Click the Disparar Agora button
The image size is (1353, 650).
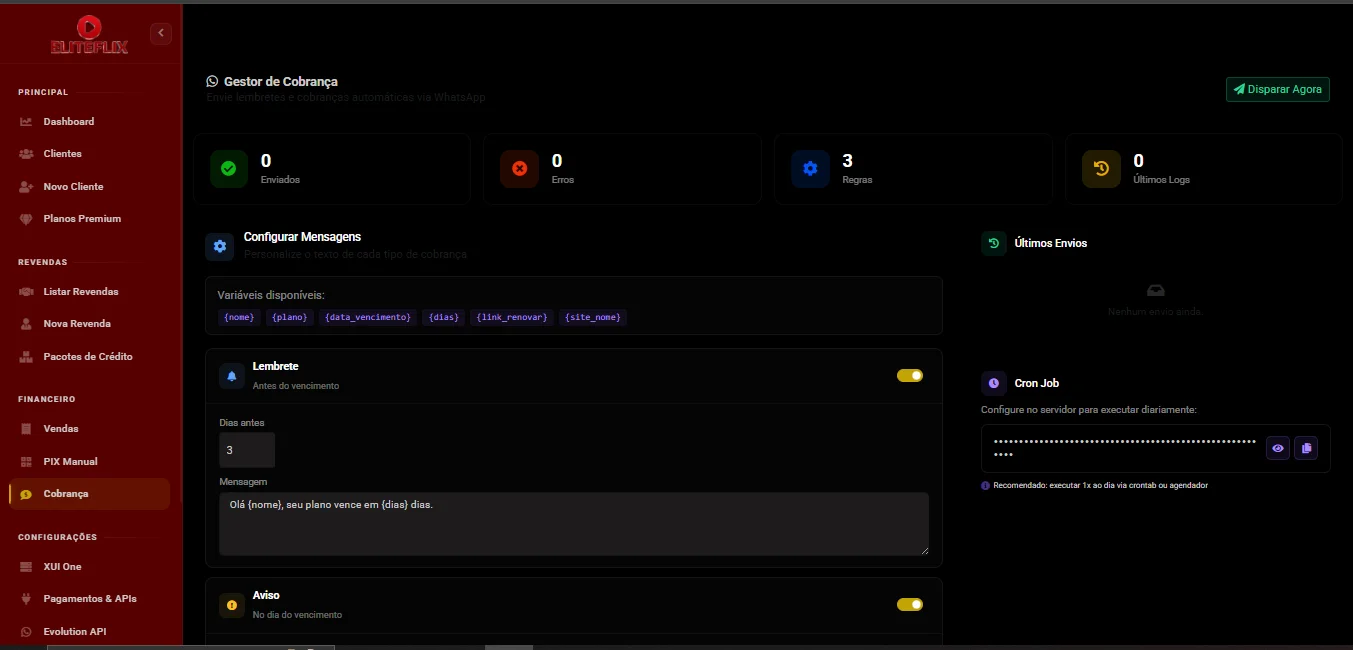click(1278, 89)
